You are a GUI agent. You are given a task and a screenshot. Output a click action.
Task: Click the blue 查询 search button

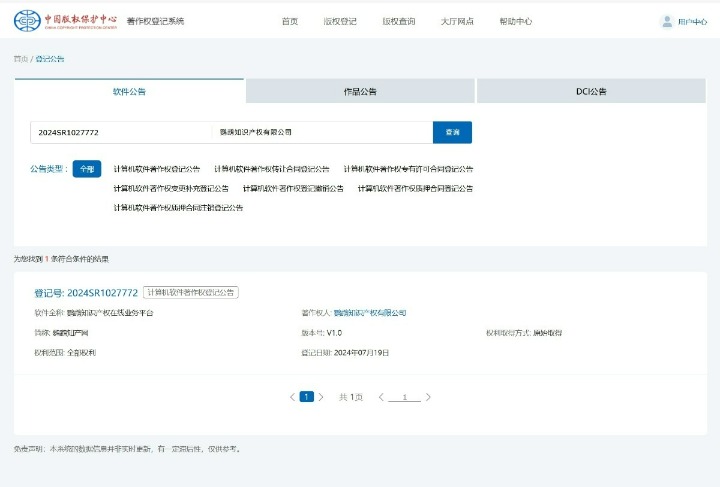(x=452, y=132)
